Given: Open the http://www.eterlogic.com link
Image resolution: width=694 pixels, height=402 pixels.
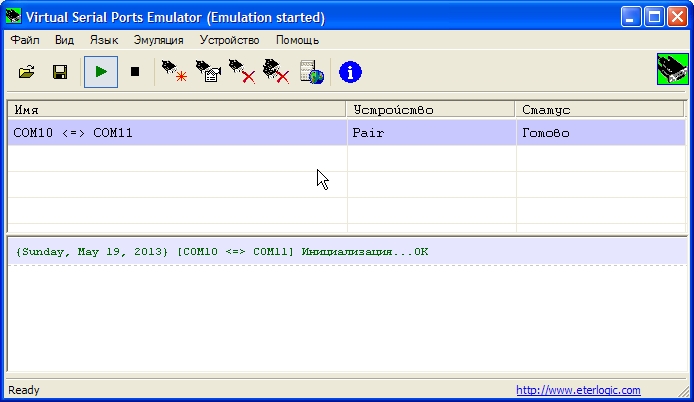Looking at the screenshot, I should 578,390.
